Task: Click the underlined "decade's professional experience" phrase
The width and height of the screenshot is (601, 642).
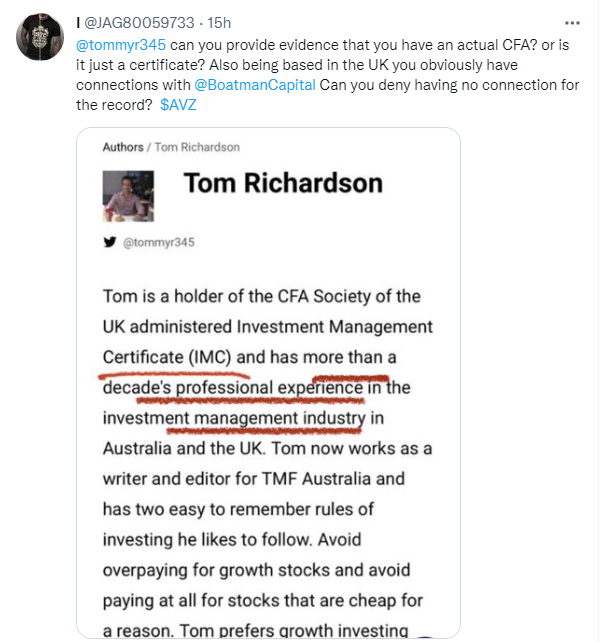Action: coord(232,387)
